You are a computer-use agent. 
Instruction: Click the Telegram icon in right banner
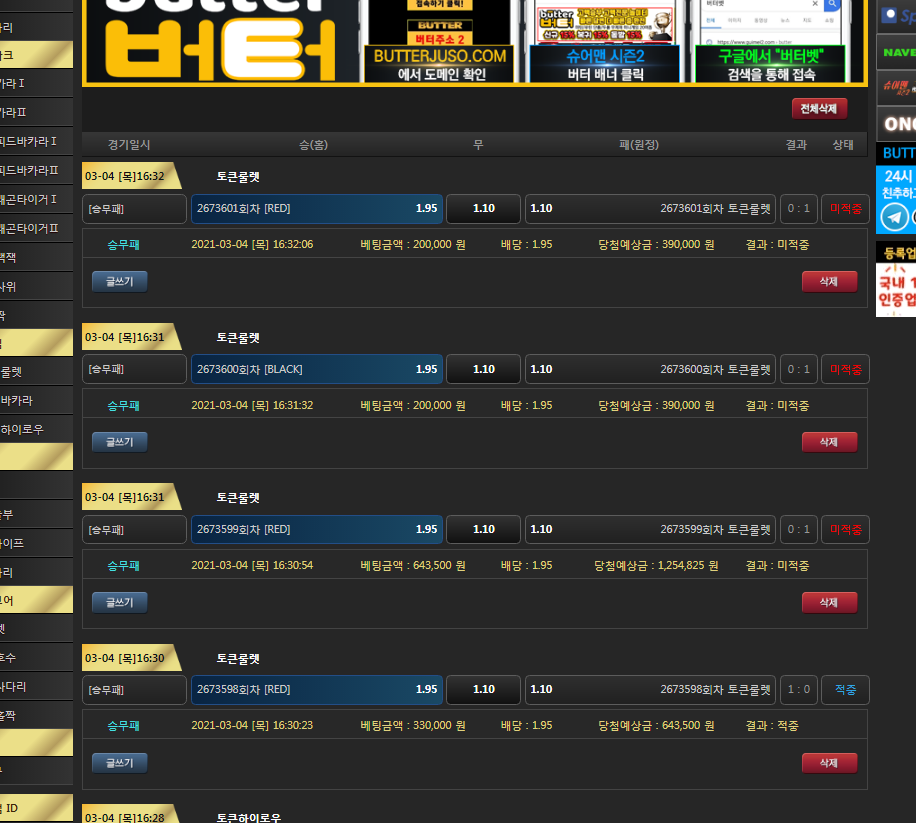coord(895,216)
